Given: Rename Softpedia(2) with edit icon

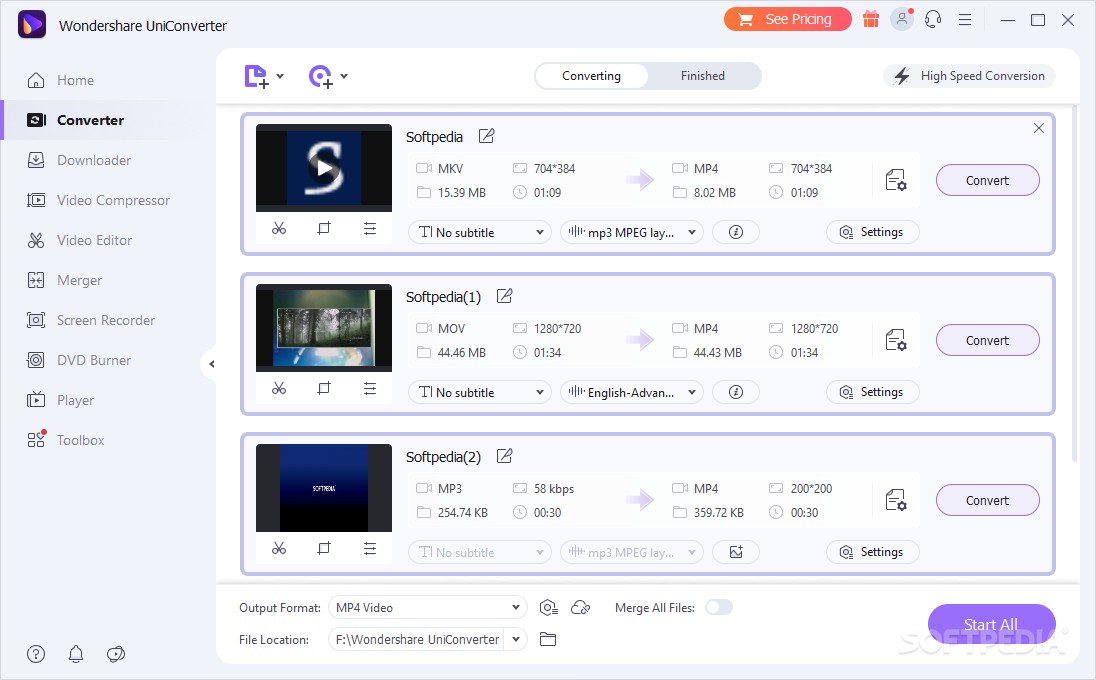Looking at the screenshot, I should coord(505,456).
